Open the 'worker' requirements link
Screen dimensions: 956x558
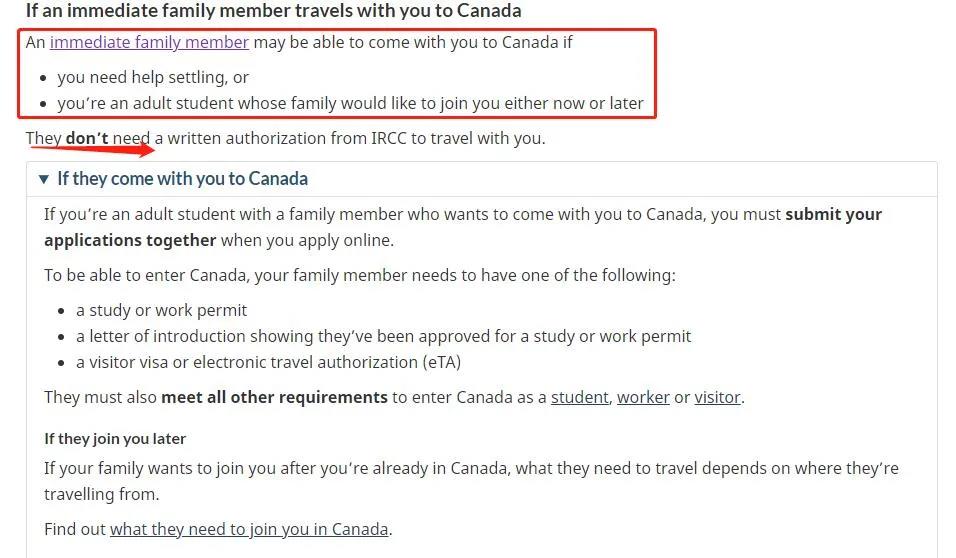click(643, 397)
